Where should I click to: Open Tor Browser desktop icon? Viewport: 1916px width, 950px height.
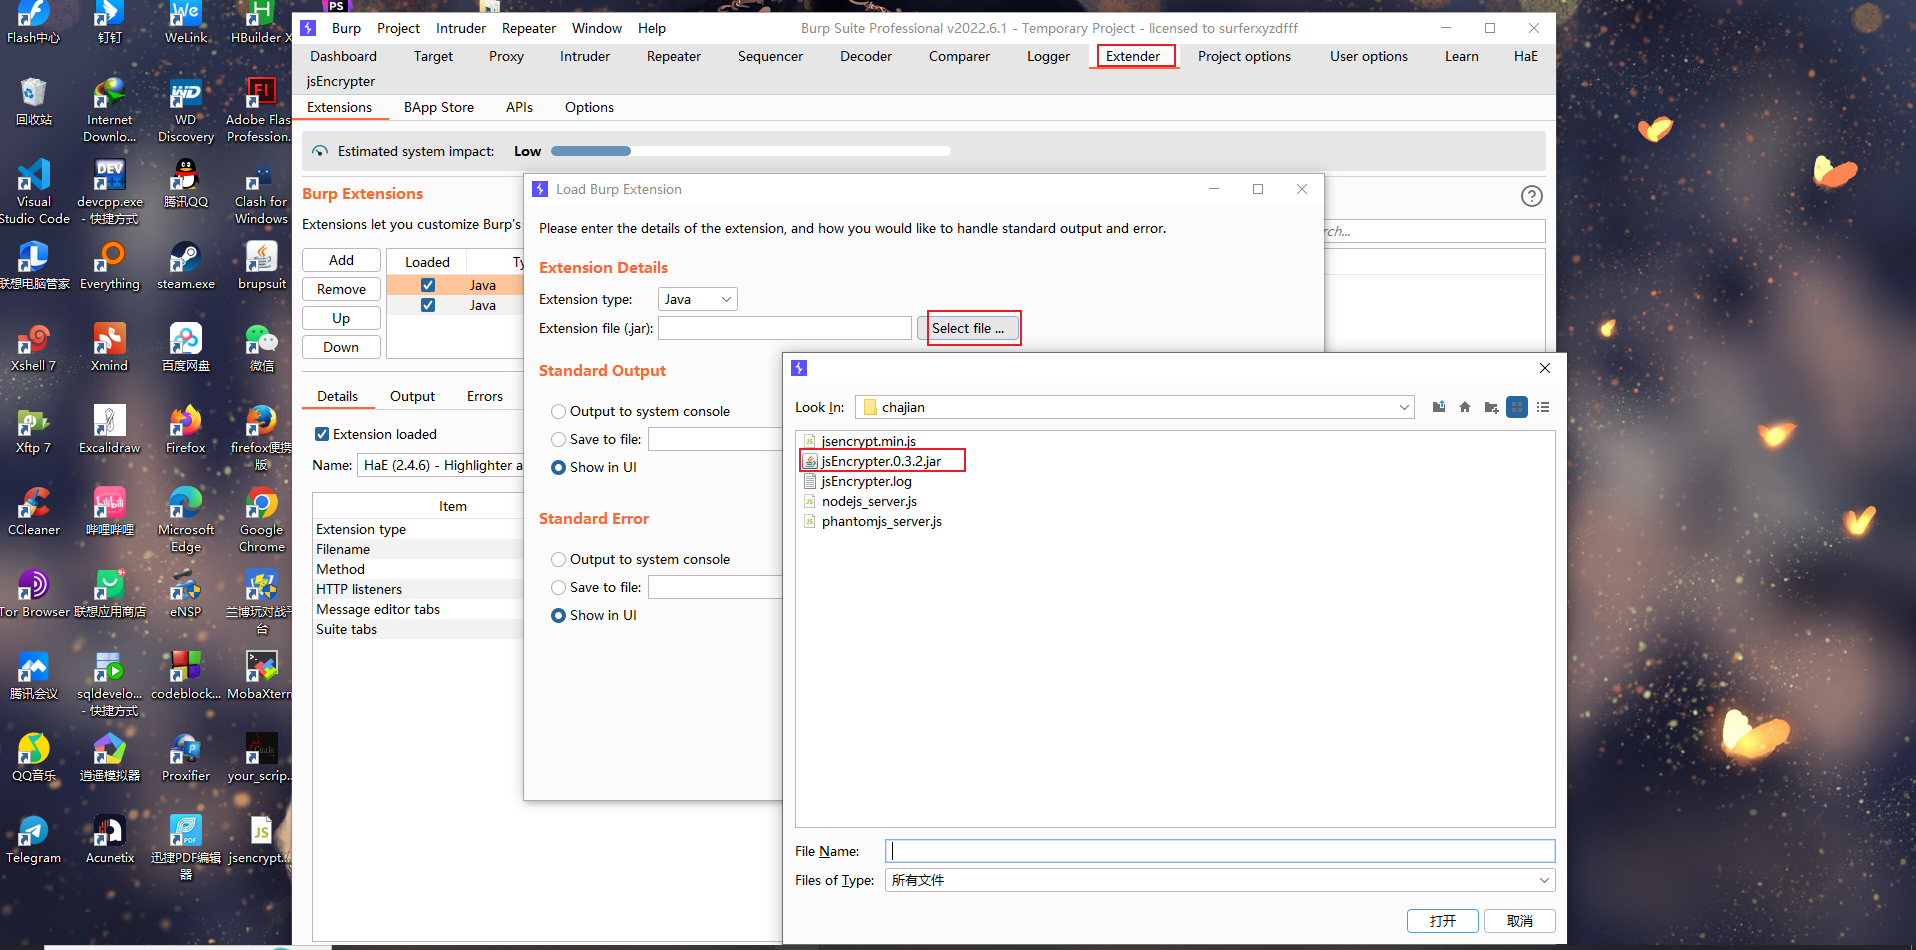[x=34, y=594]
